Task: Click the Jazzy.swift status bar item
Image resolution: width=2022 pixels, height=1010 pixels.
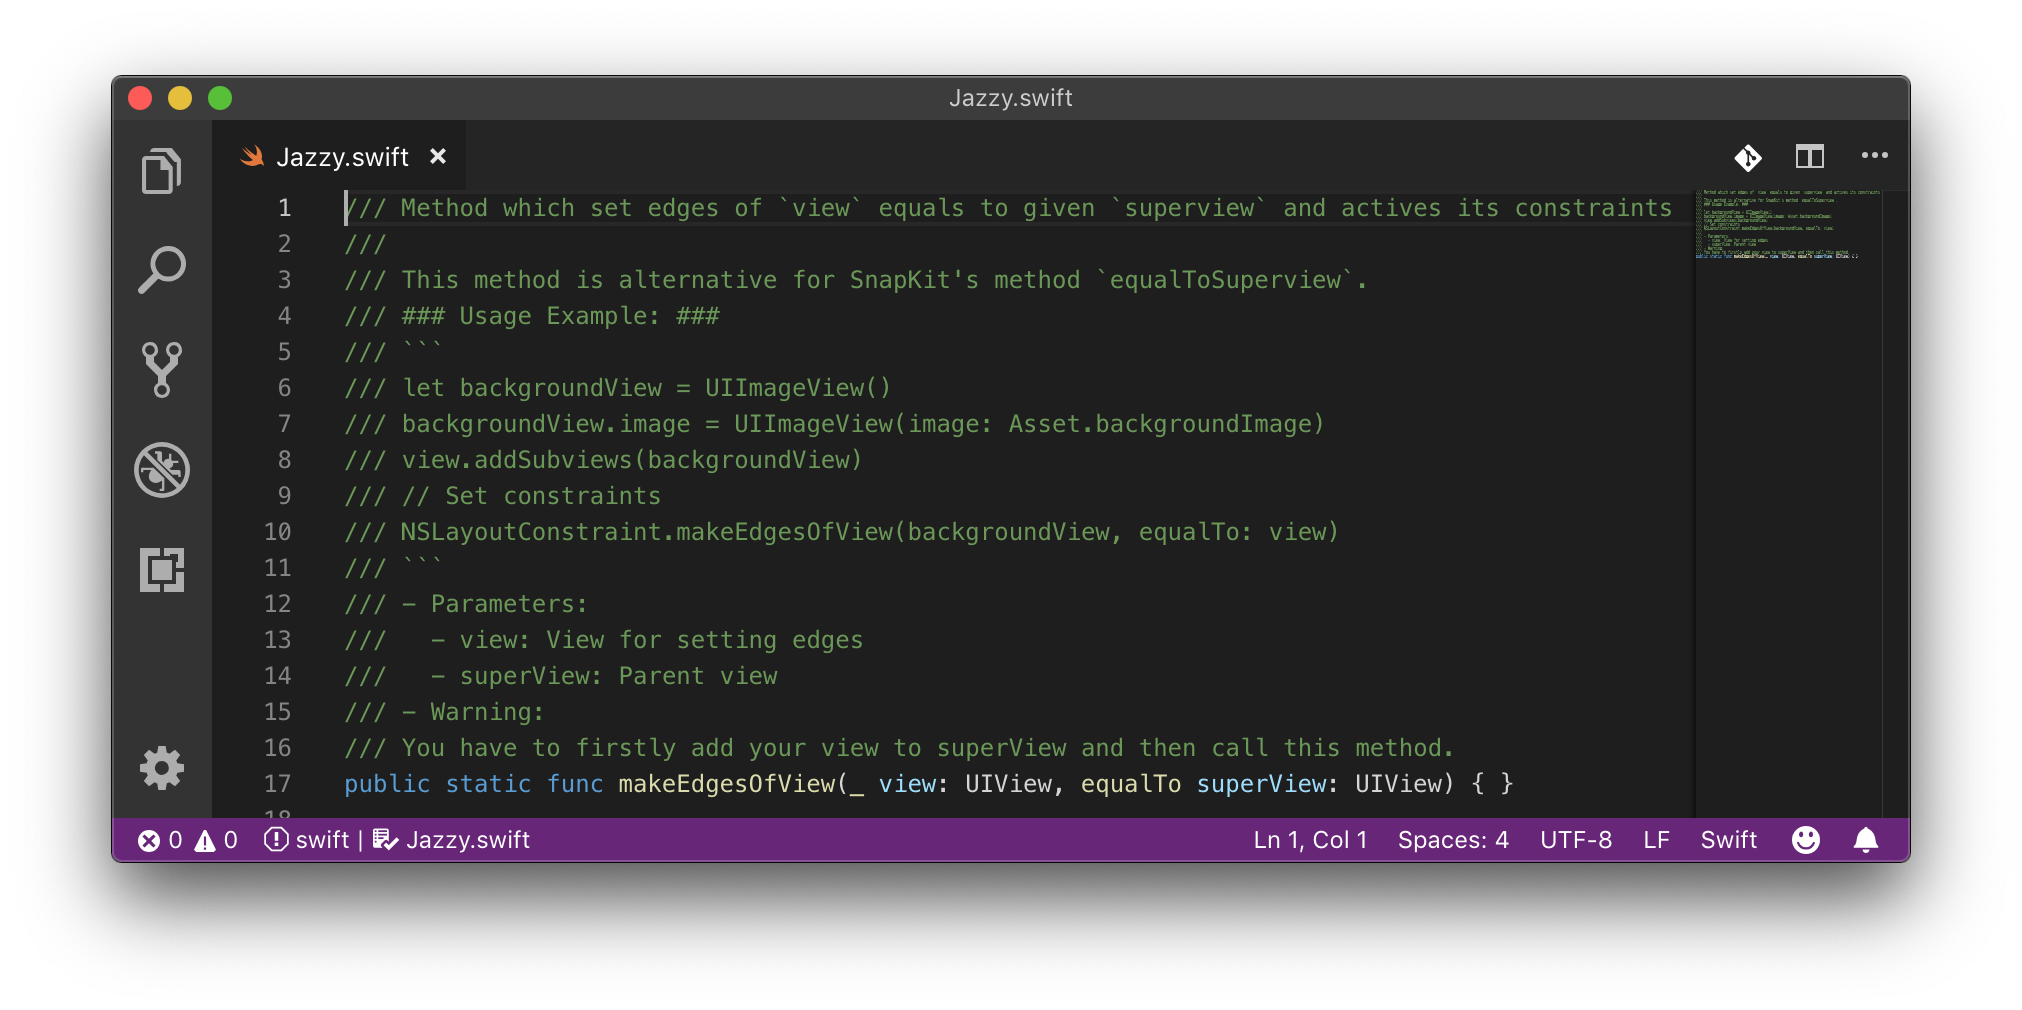Action: pyautogui.click(x=452, y=840)
